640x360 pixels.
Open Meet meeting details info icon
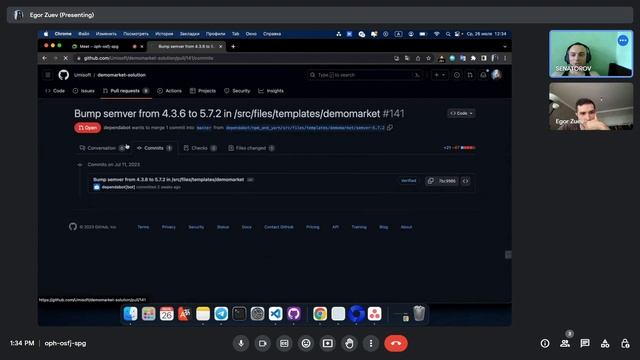click(545, 343)
